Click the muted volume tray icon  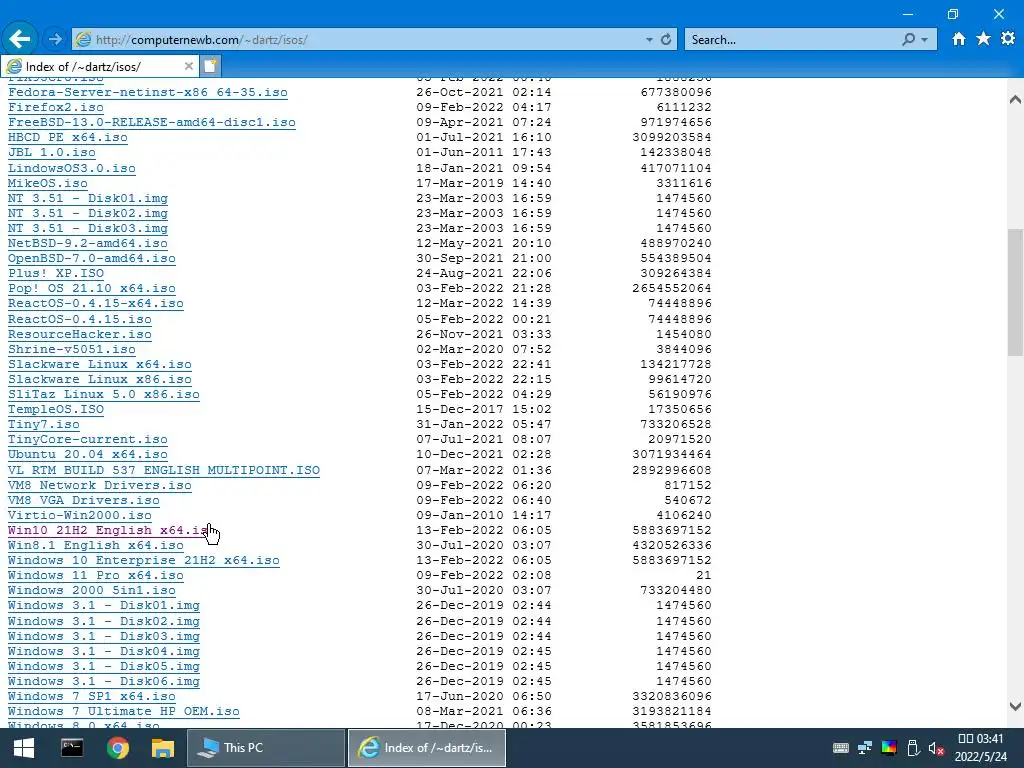click(936, 748)
